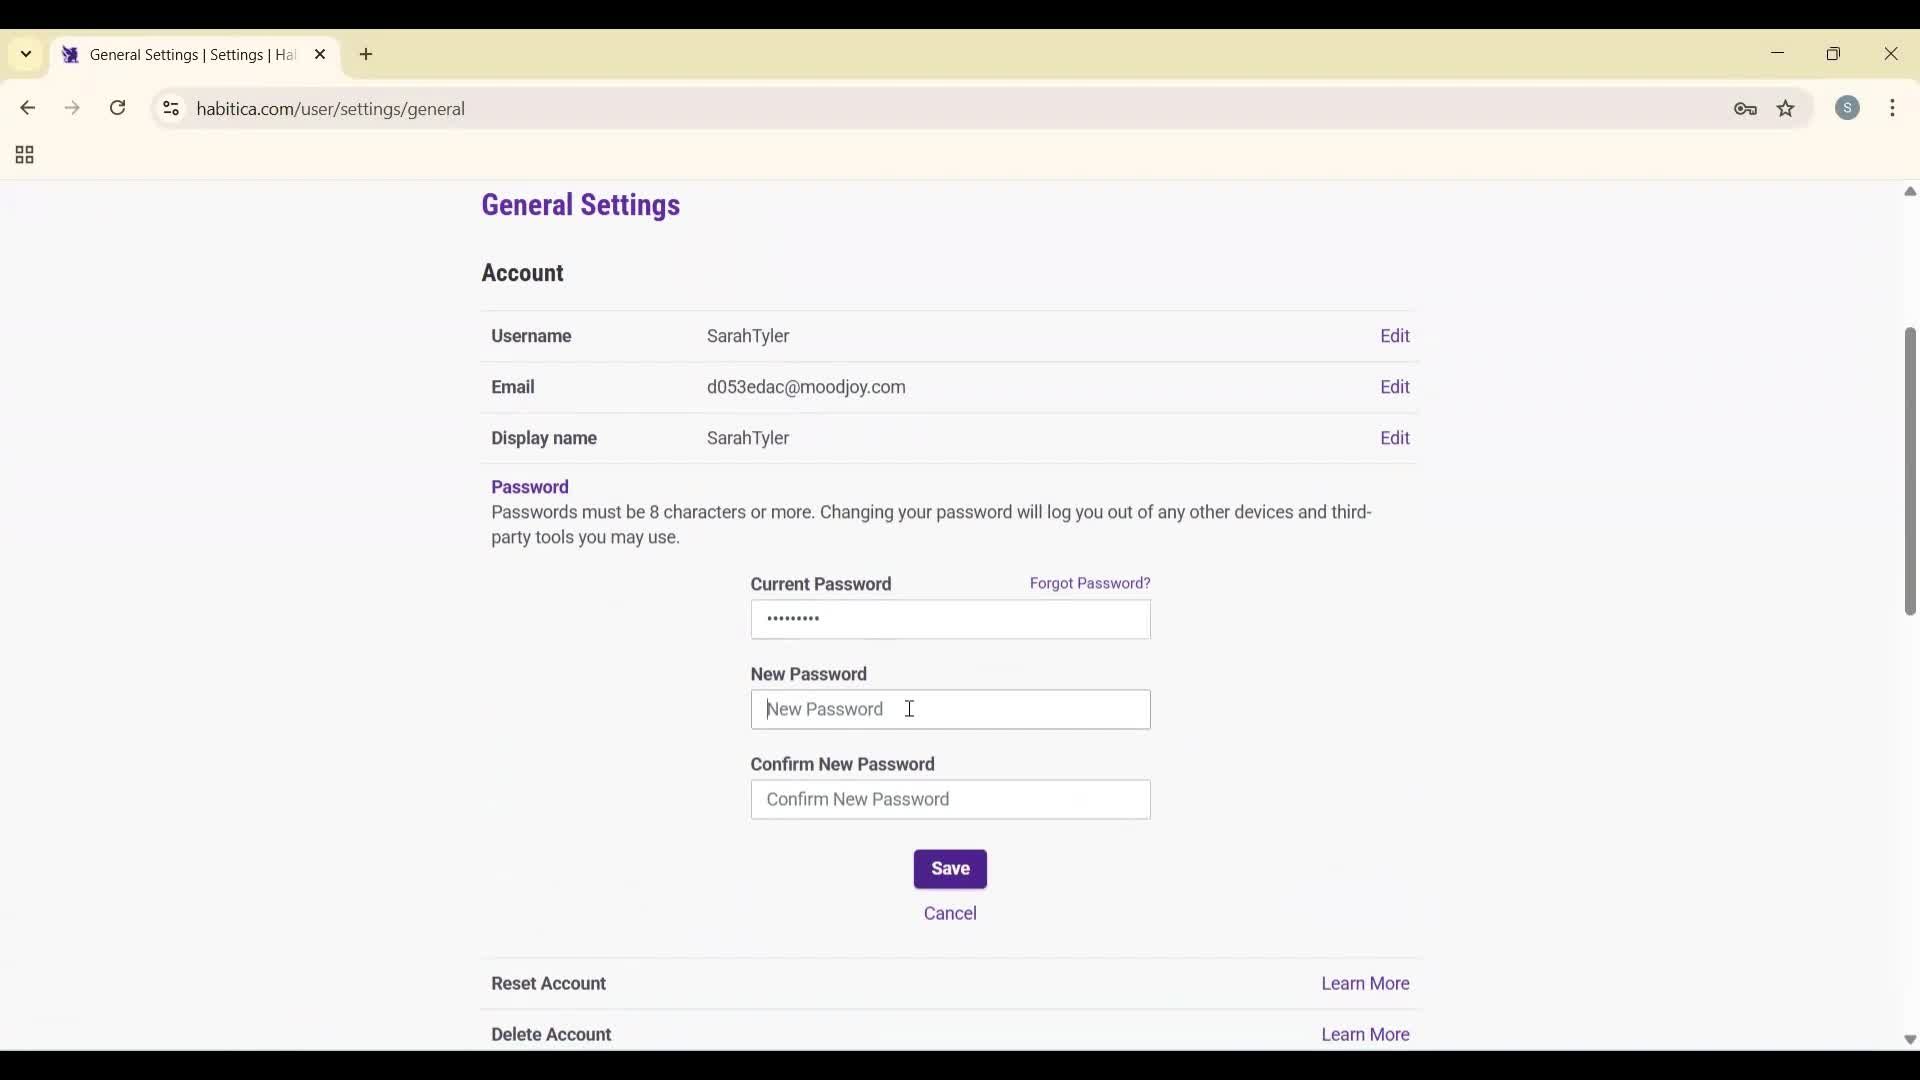The height and width of the screenshot is (1080, 1920).
Task: Go back to the previous page
Action: 27,108
